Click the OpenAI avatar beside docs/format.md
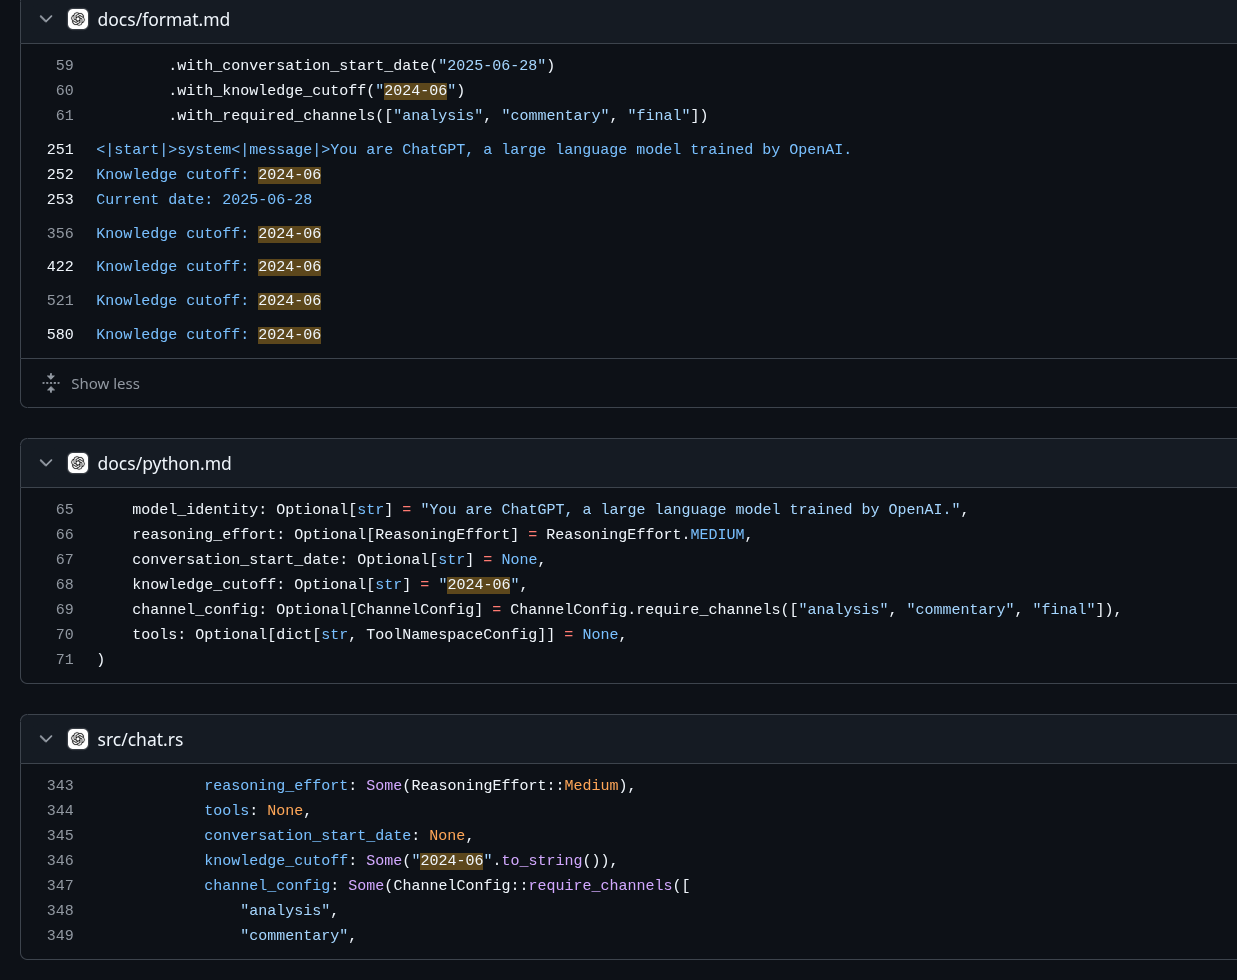1237x980 pixels. [x=78, y=19]
